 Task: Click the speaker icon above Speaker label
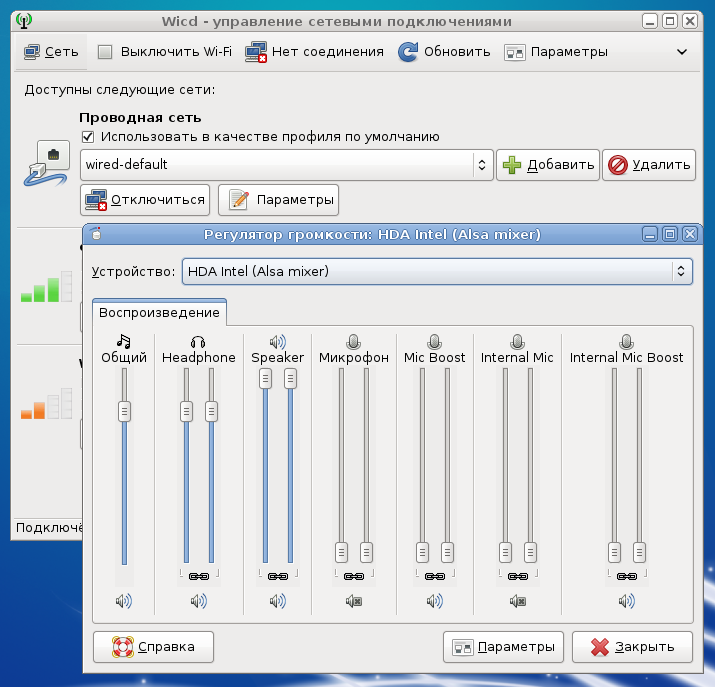click(x=277, y=341)
